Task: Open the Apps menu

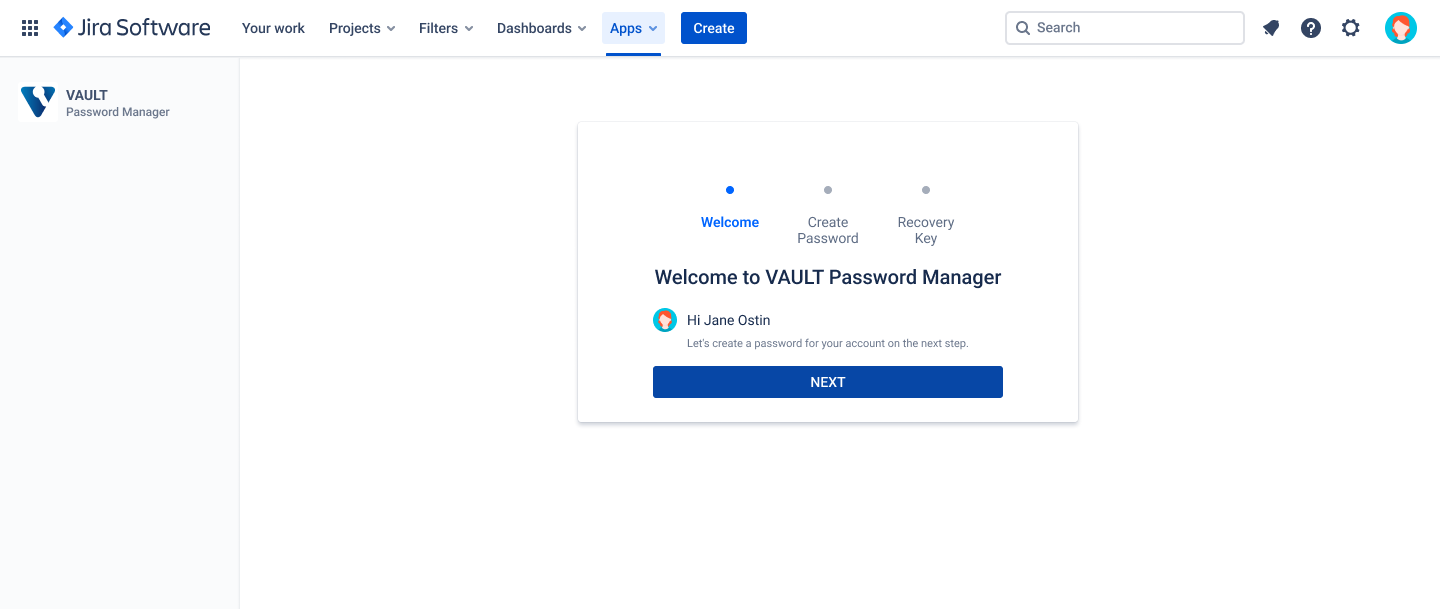Action: [x=632, y=28]
